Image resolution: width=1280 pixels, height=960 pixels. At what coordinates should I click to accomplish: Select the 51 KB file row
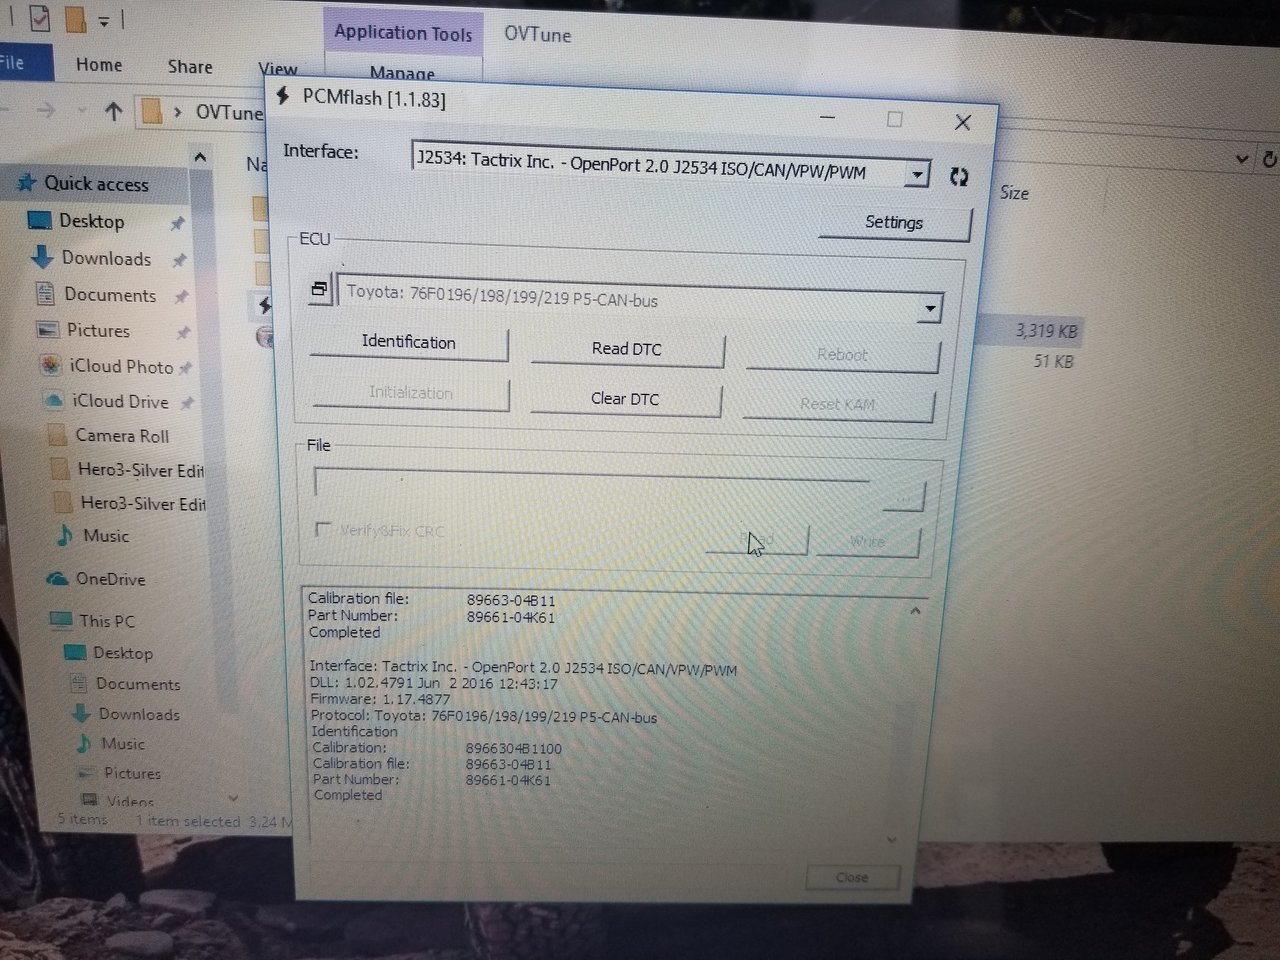pos(1053,361)
